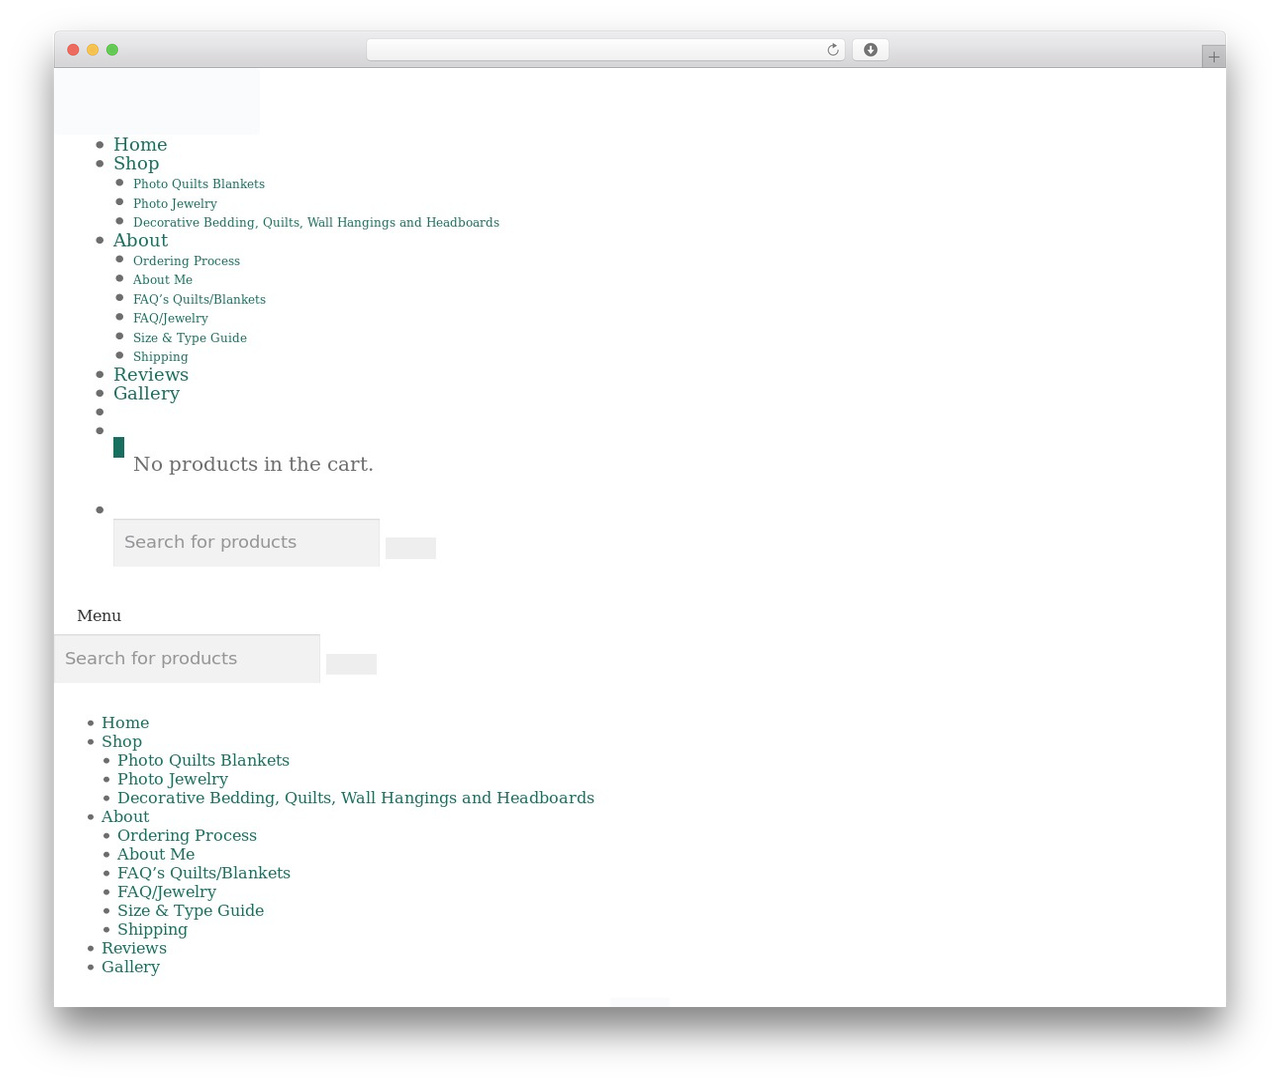
Task: Open the Menu toggle
Action: tap(99, 616)
